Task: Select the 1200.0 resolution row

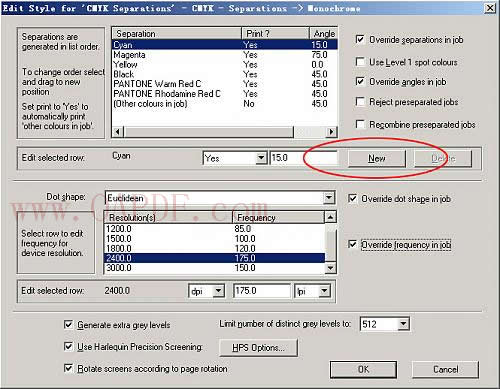Action: (x=215, y=229)
